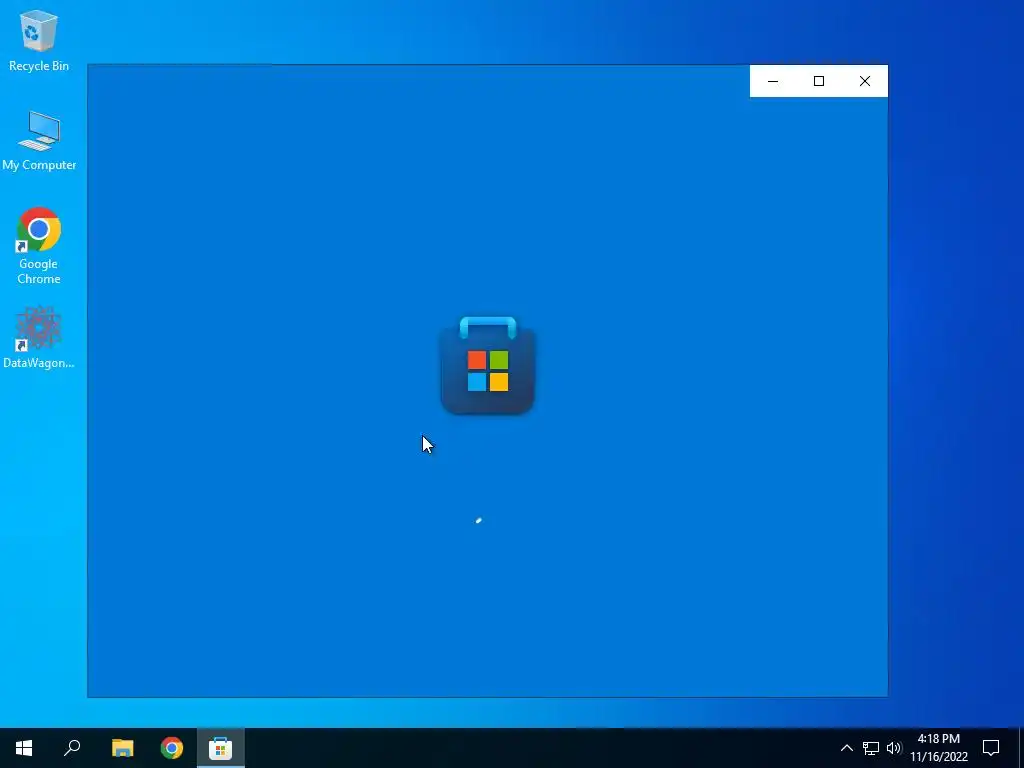Open File Explorer from the taskbar
Viewport: 1024px width, 768px height.
[x=122, y=748]
